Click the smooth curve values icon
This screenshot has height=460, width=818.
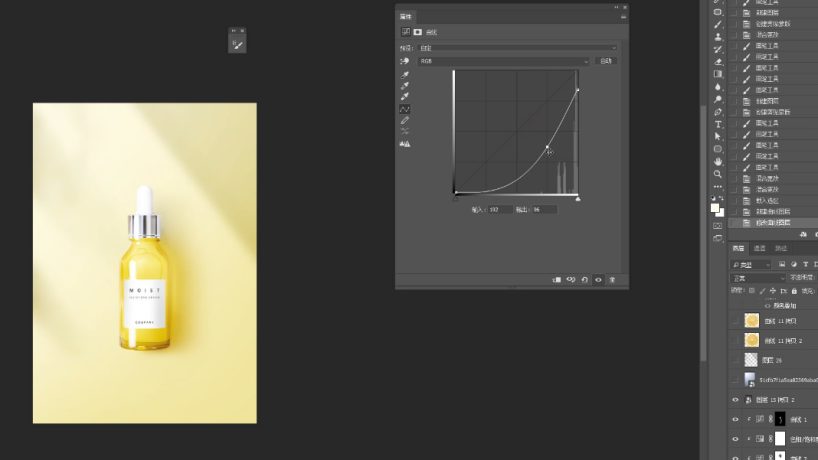(405, 131)
